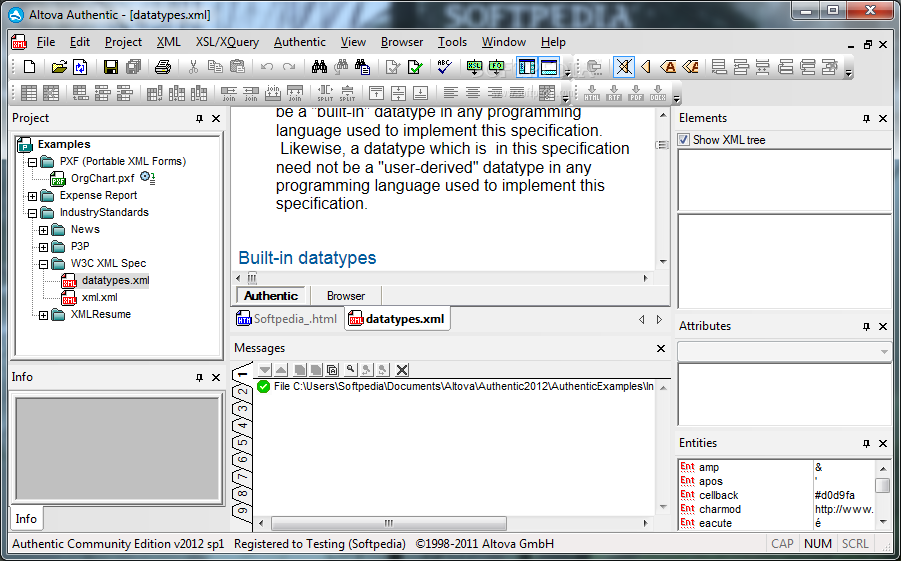This screenshot has height=561, width=901.
Task: Toggle the Messages window button in toolbar
Action: pyautogui.click(x=549, y=67)
